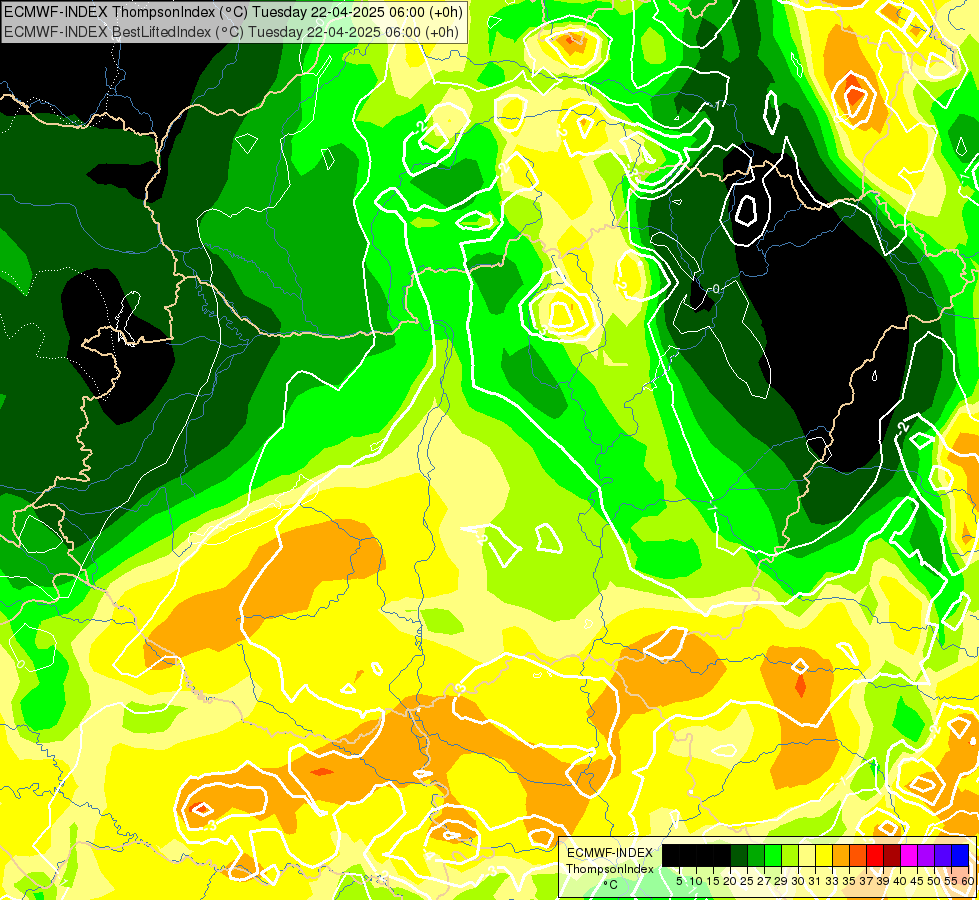This screenshot has width=979, height=900.
Task: Click the legend value 60
Action: click(968, 881)
